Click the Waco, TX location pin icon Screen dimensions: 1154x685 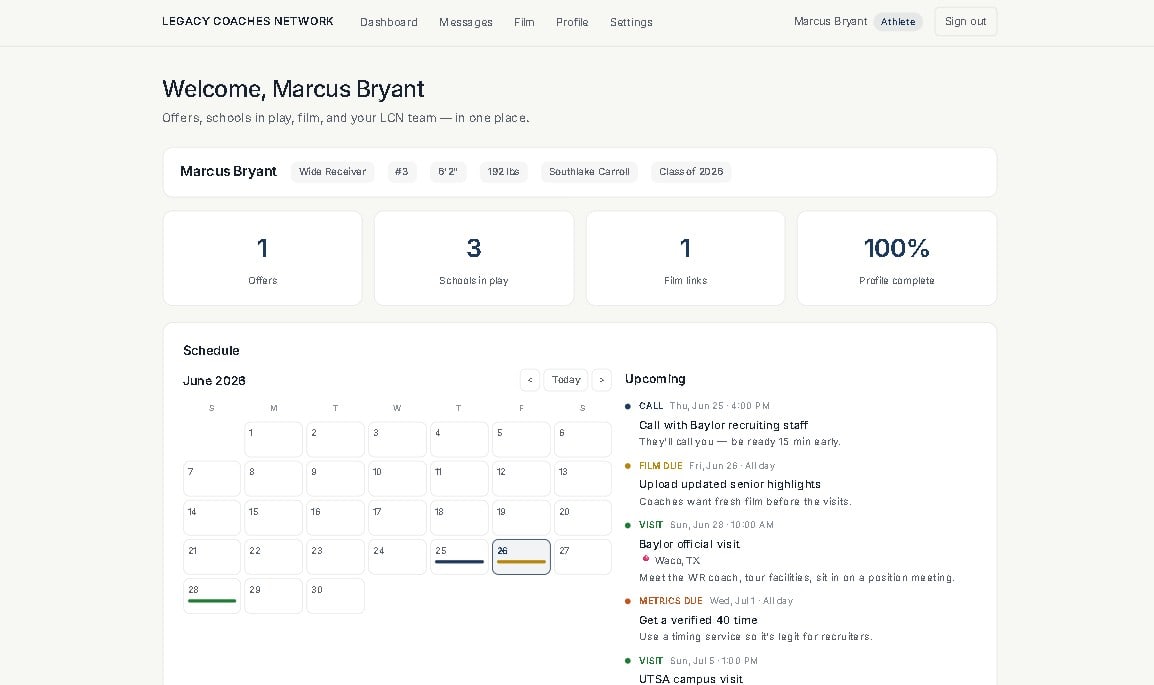[x=645, y=559]
